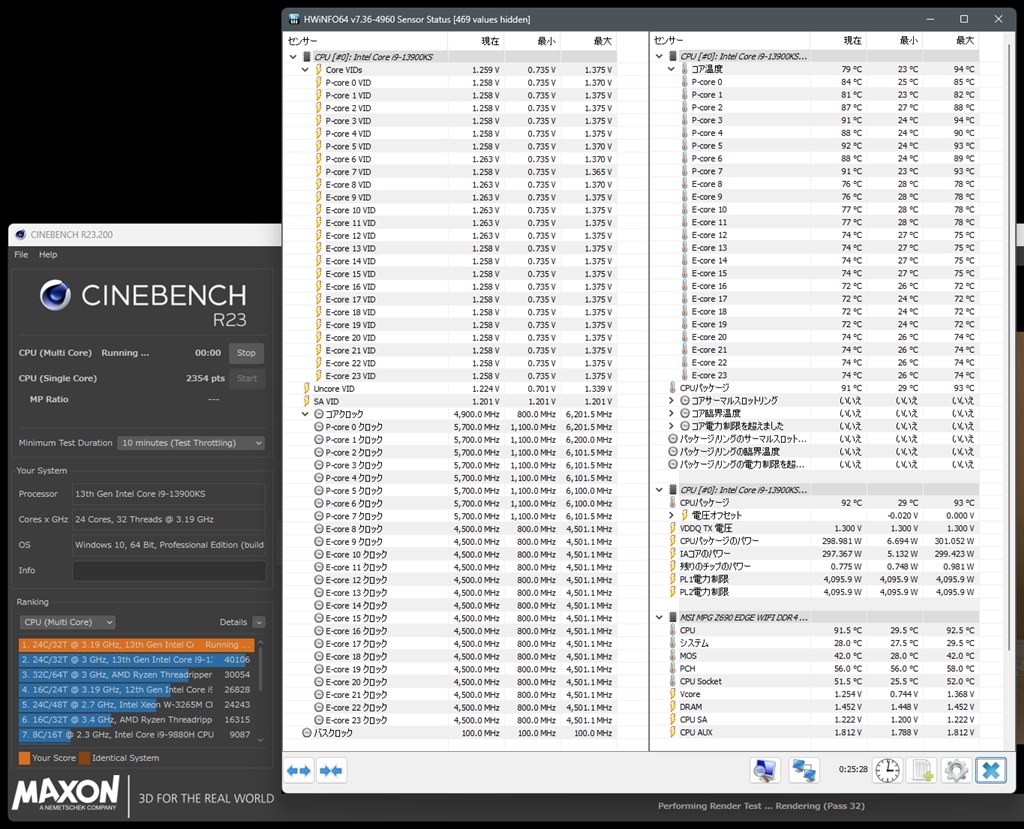The image size is (1024, 829).
Task: Click the brown Identical System legend swatch
Action: [84, 758]
